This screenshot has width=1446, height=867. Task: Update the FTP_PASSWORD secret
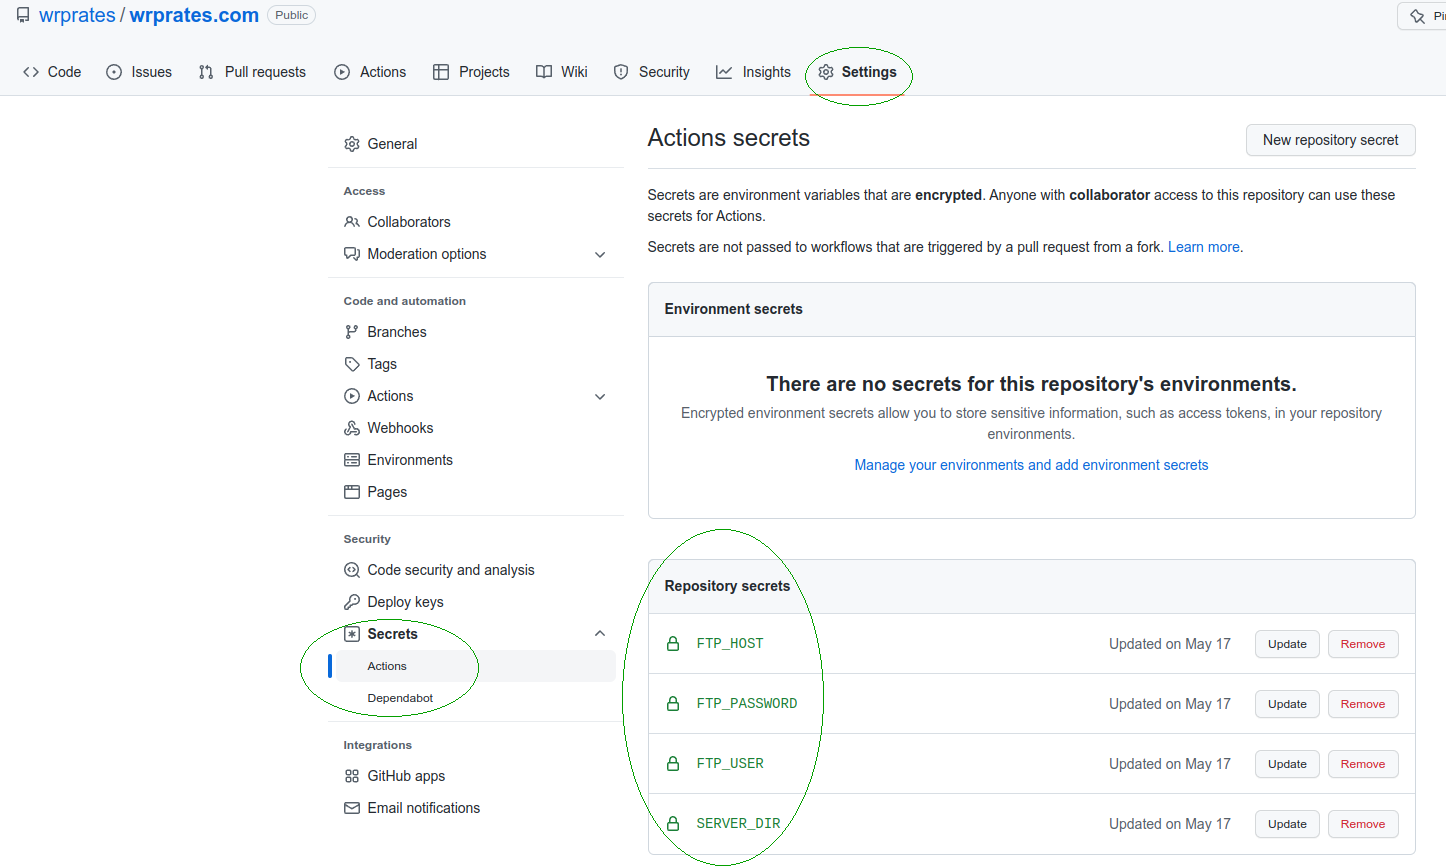click(x=1287, y=704)
